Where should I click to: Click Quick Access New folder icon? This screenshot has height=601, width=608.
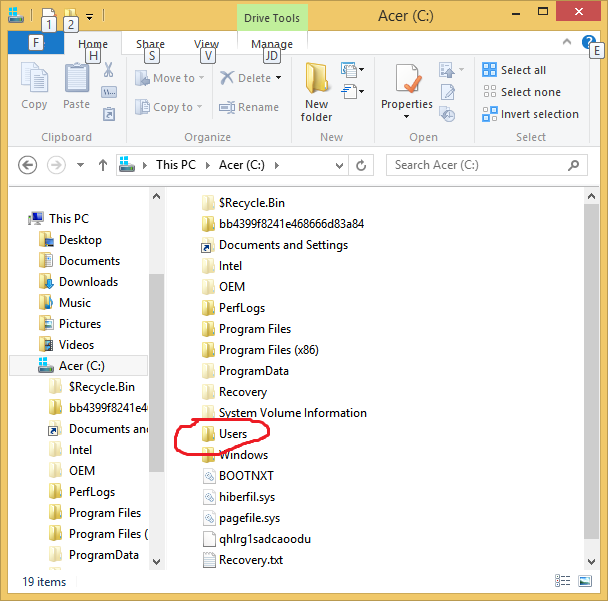pos(70,15)
